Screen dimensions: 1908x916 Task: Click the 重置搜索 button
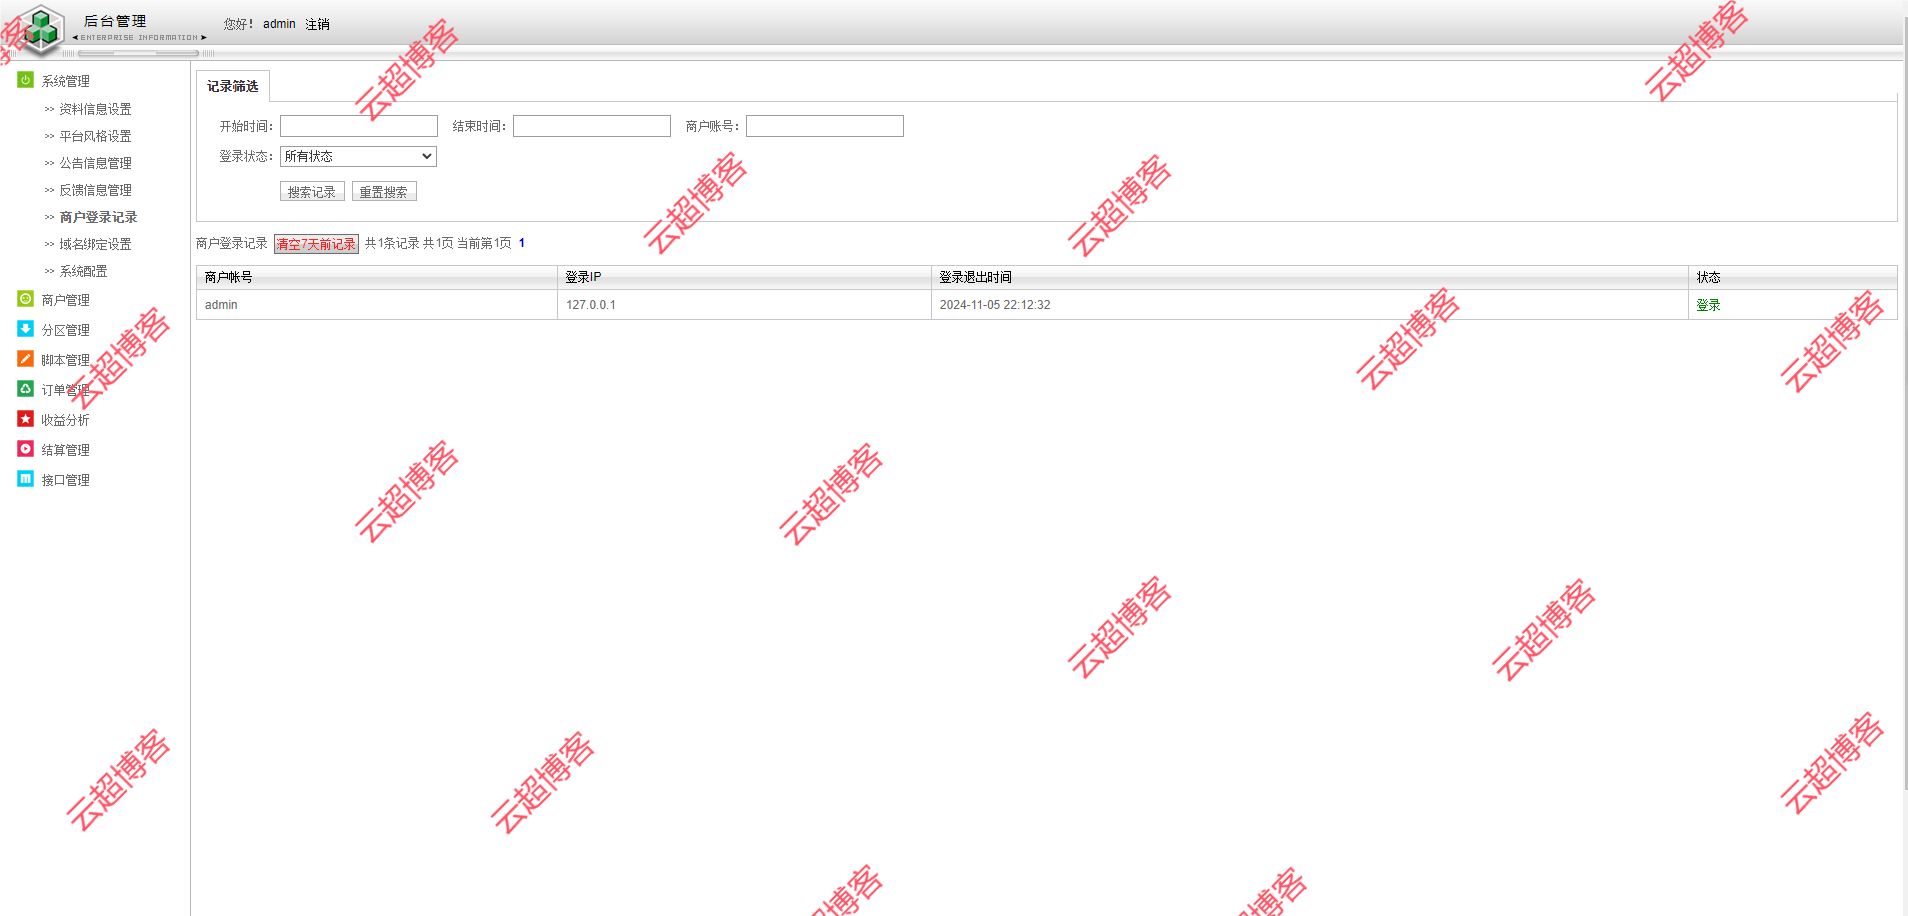point(384,191)
